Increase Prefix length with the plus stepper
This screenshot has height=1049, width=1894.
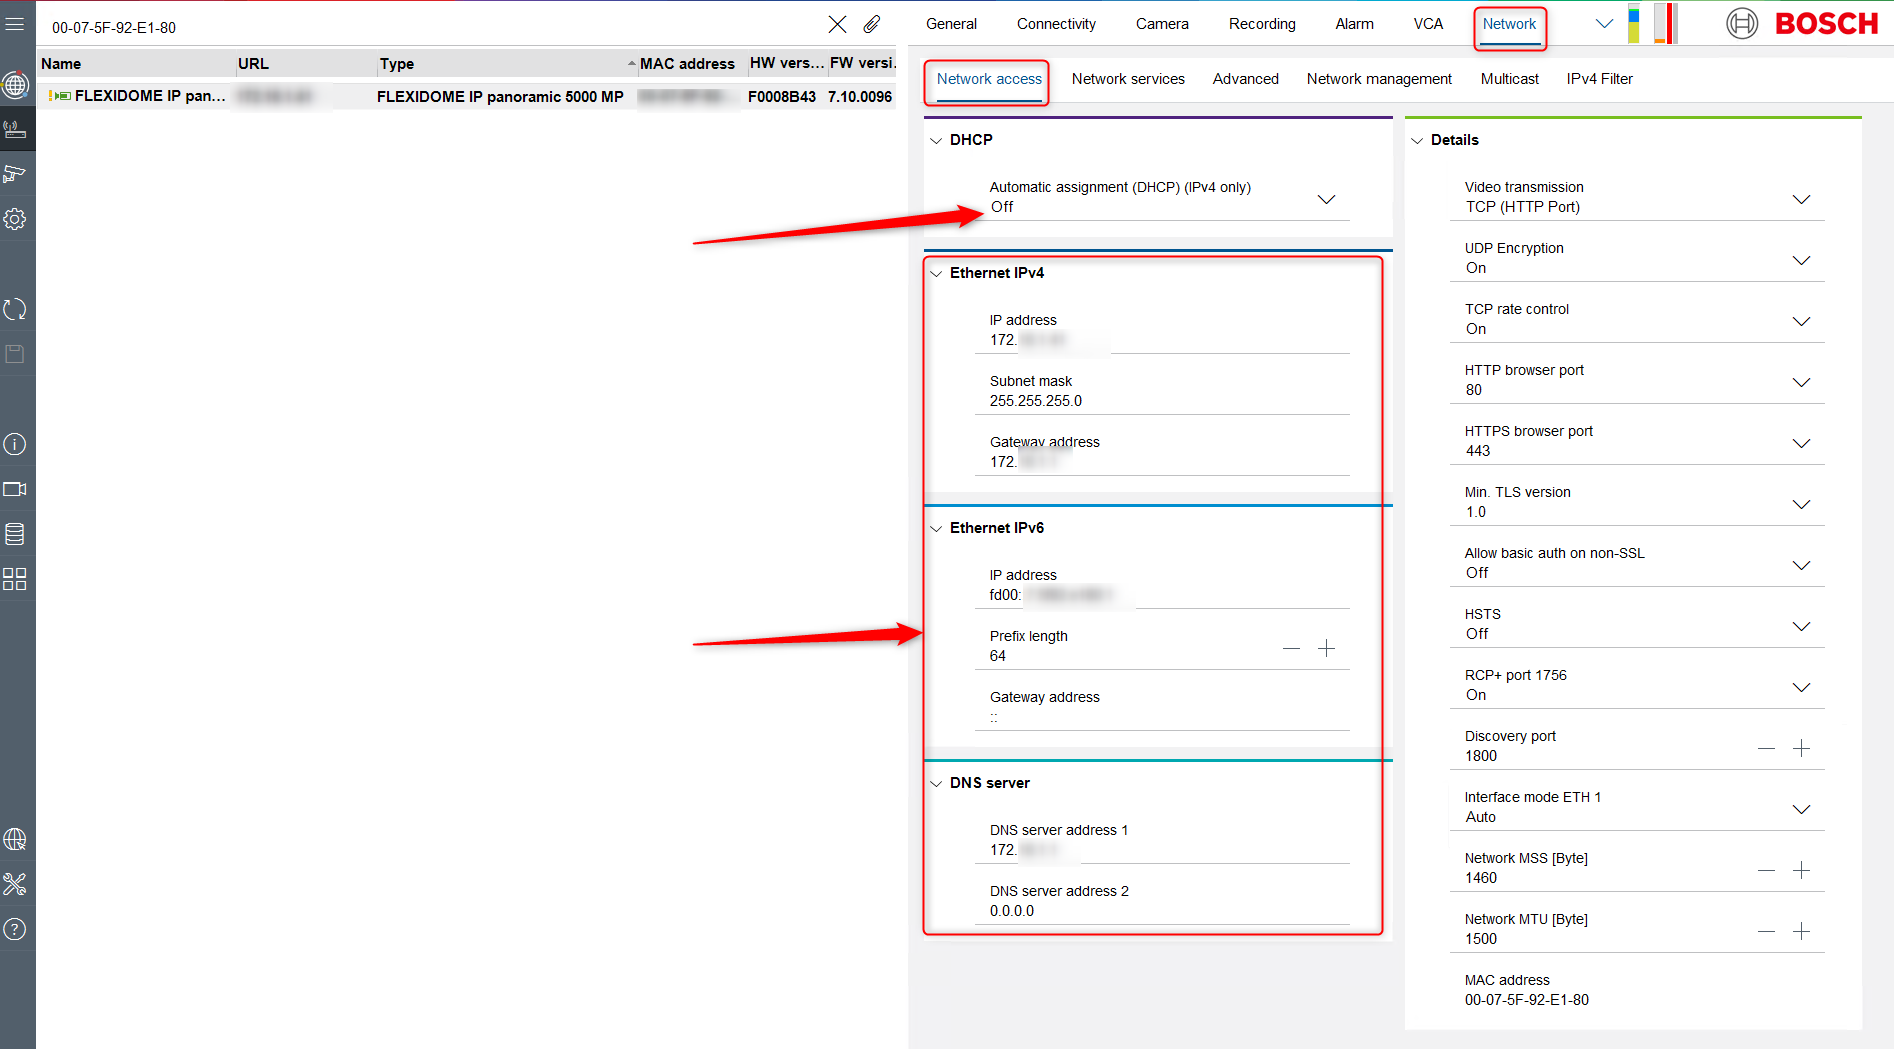tap(1327, 648)
